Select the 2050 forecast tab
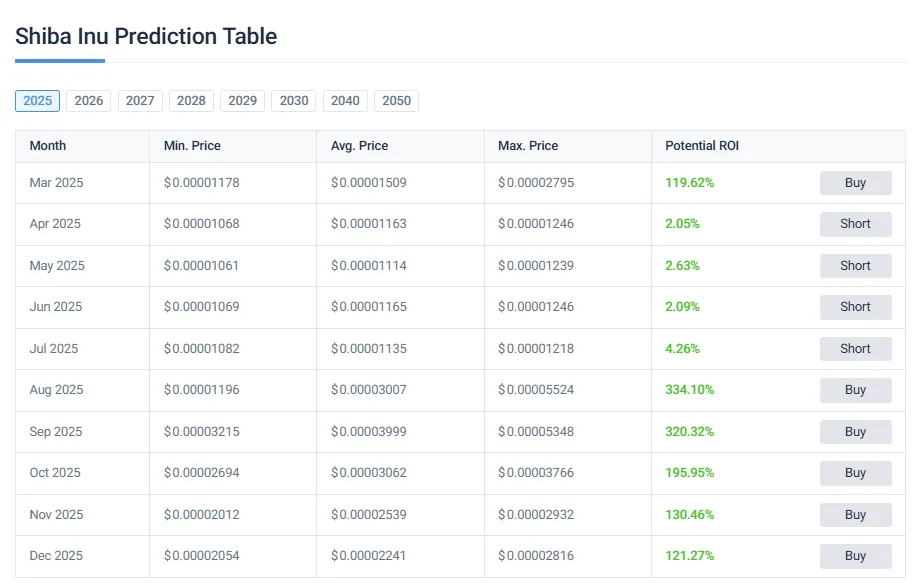 (x=396, y=100)
